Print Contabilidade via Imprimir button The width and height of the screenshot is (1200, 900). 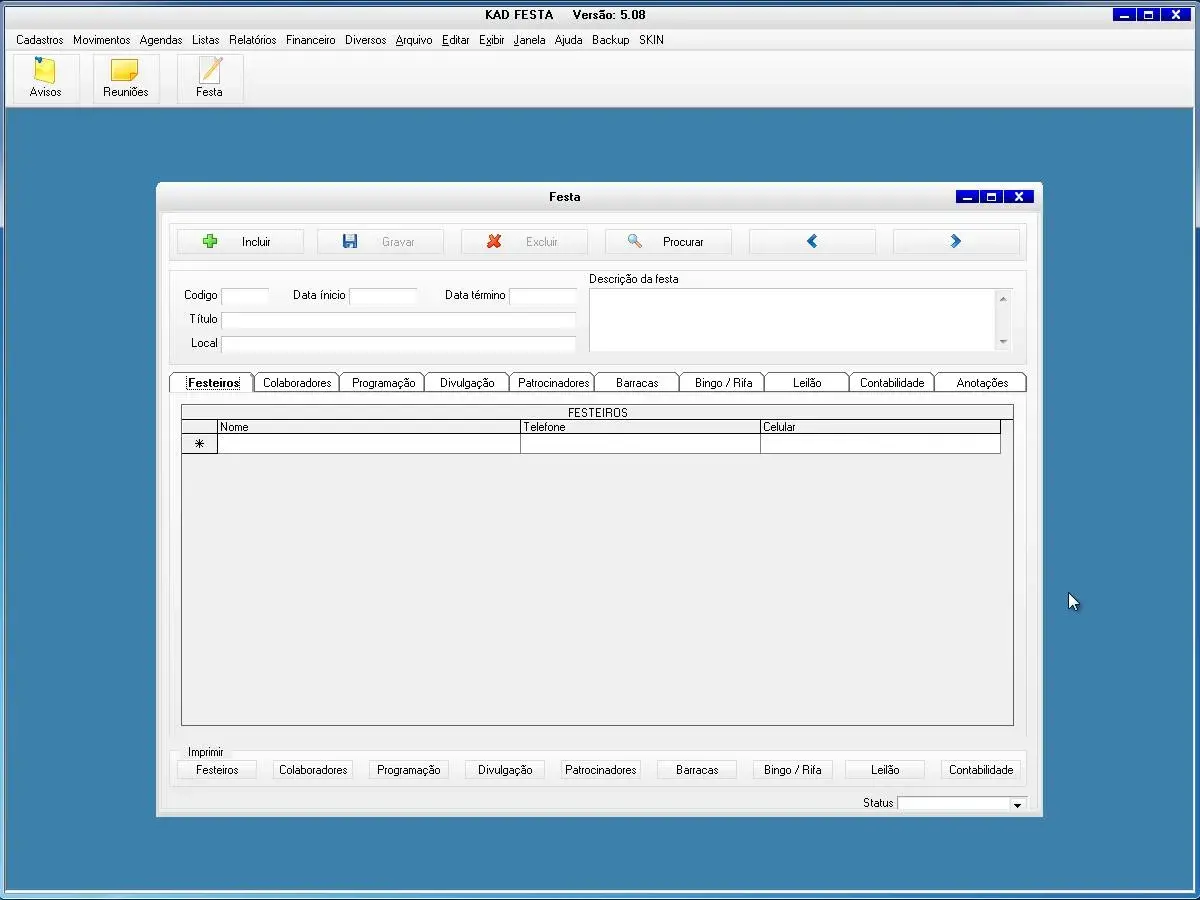click(x=981, y=770)
